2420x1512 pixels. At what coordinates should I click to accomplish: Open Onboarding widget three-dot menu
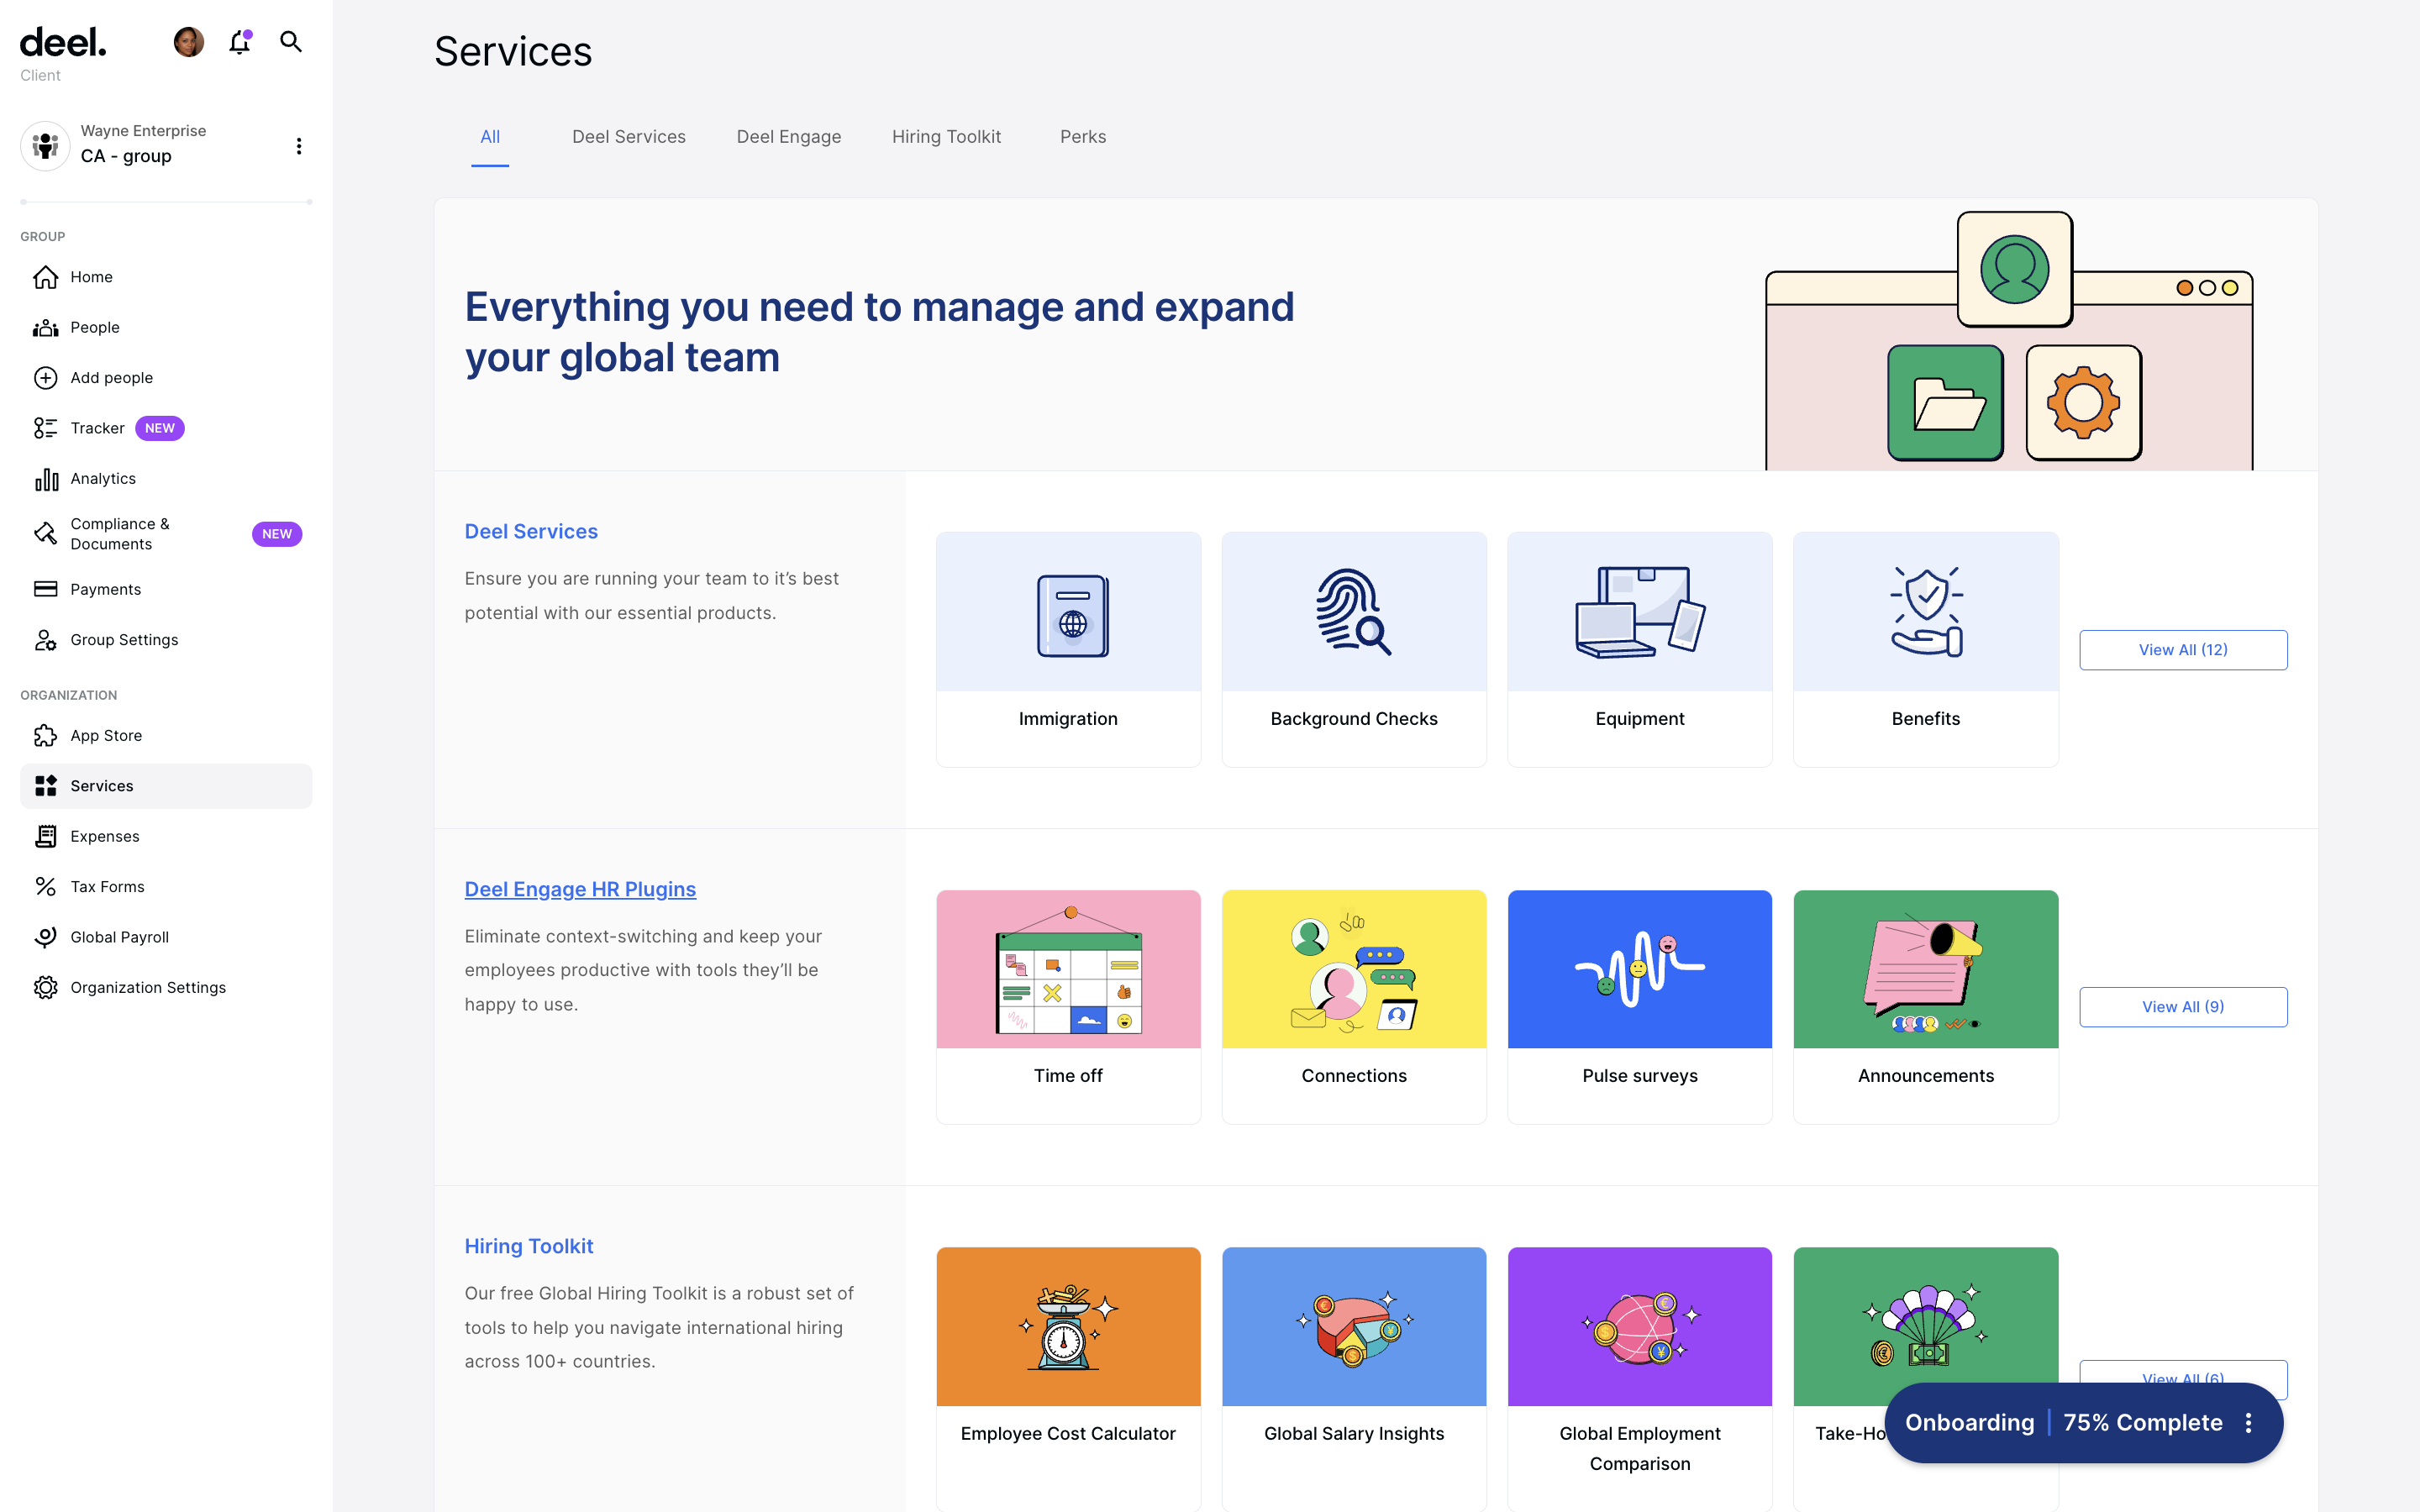(2248, 1423)
